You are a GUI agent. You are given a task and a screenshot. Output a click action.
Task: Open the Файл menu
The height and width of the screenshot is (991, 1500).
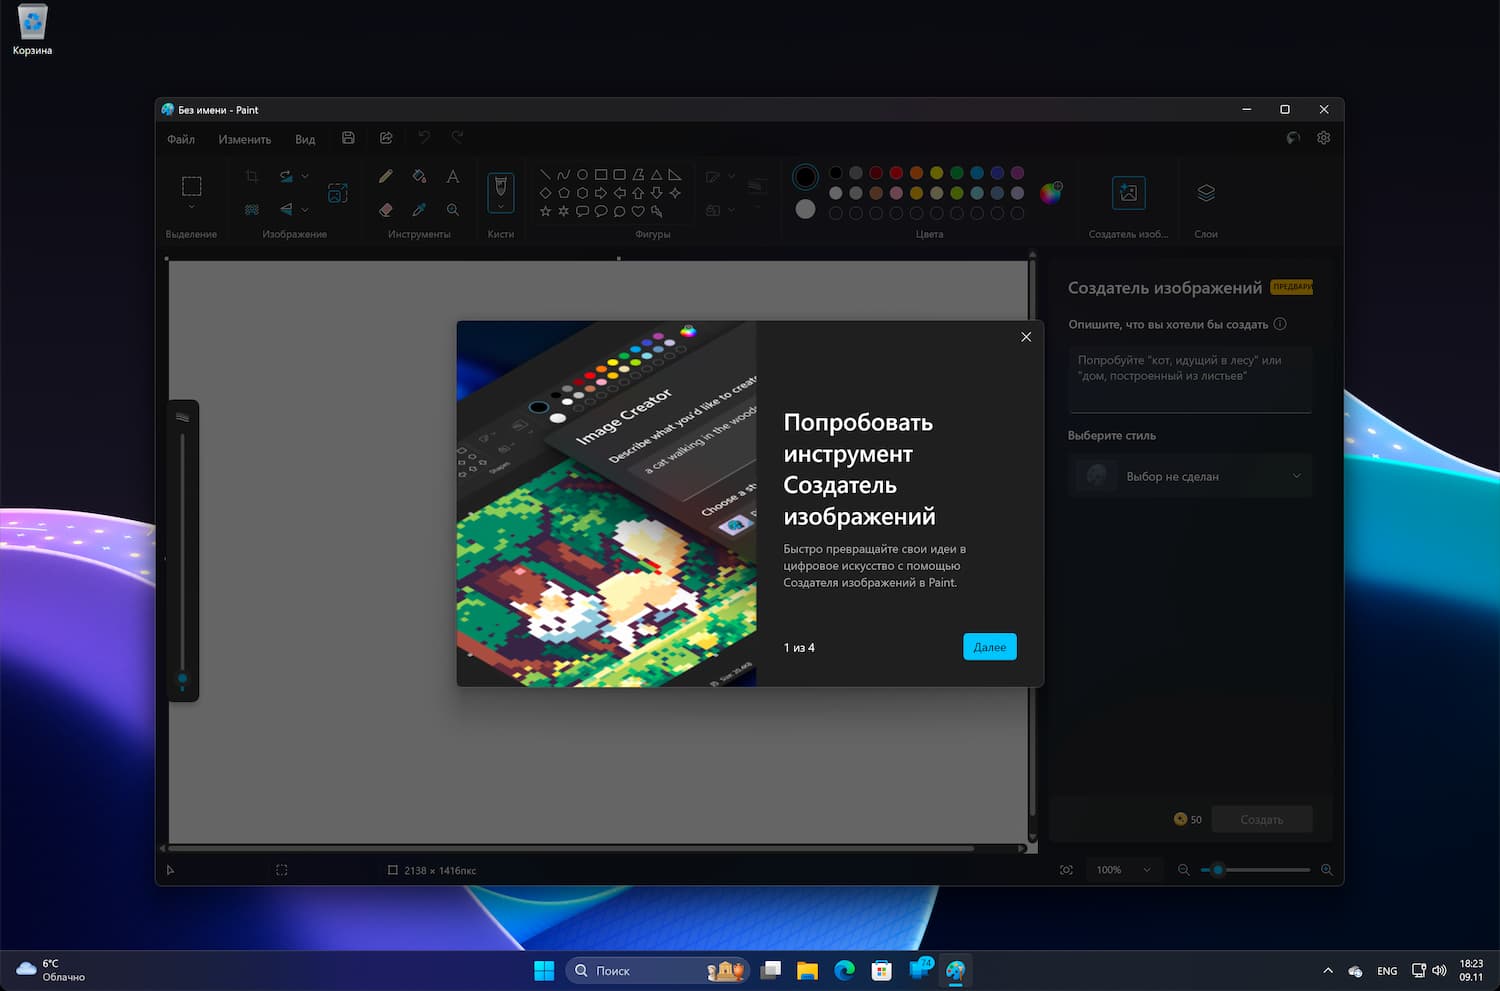181,139
